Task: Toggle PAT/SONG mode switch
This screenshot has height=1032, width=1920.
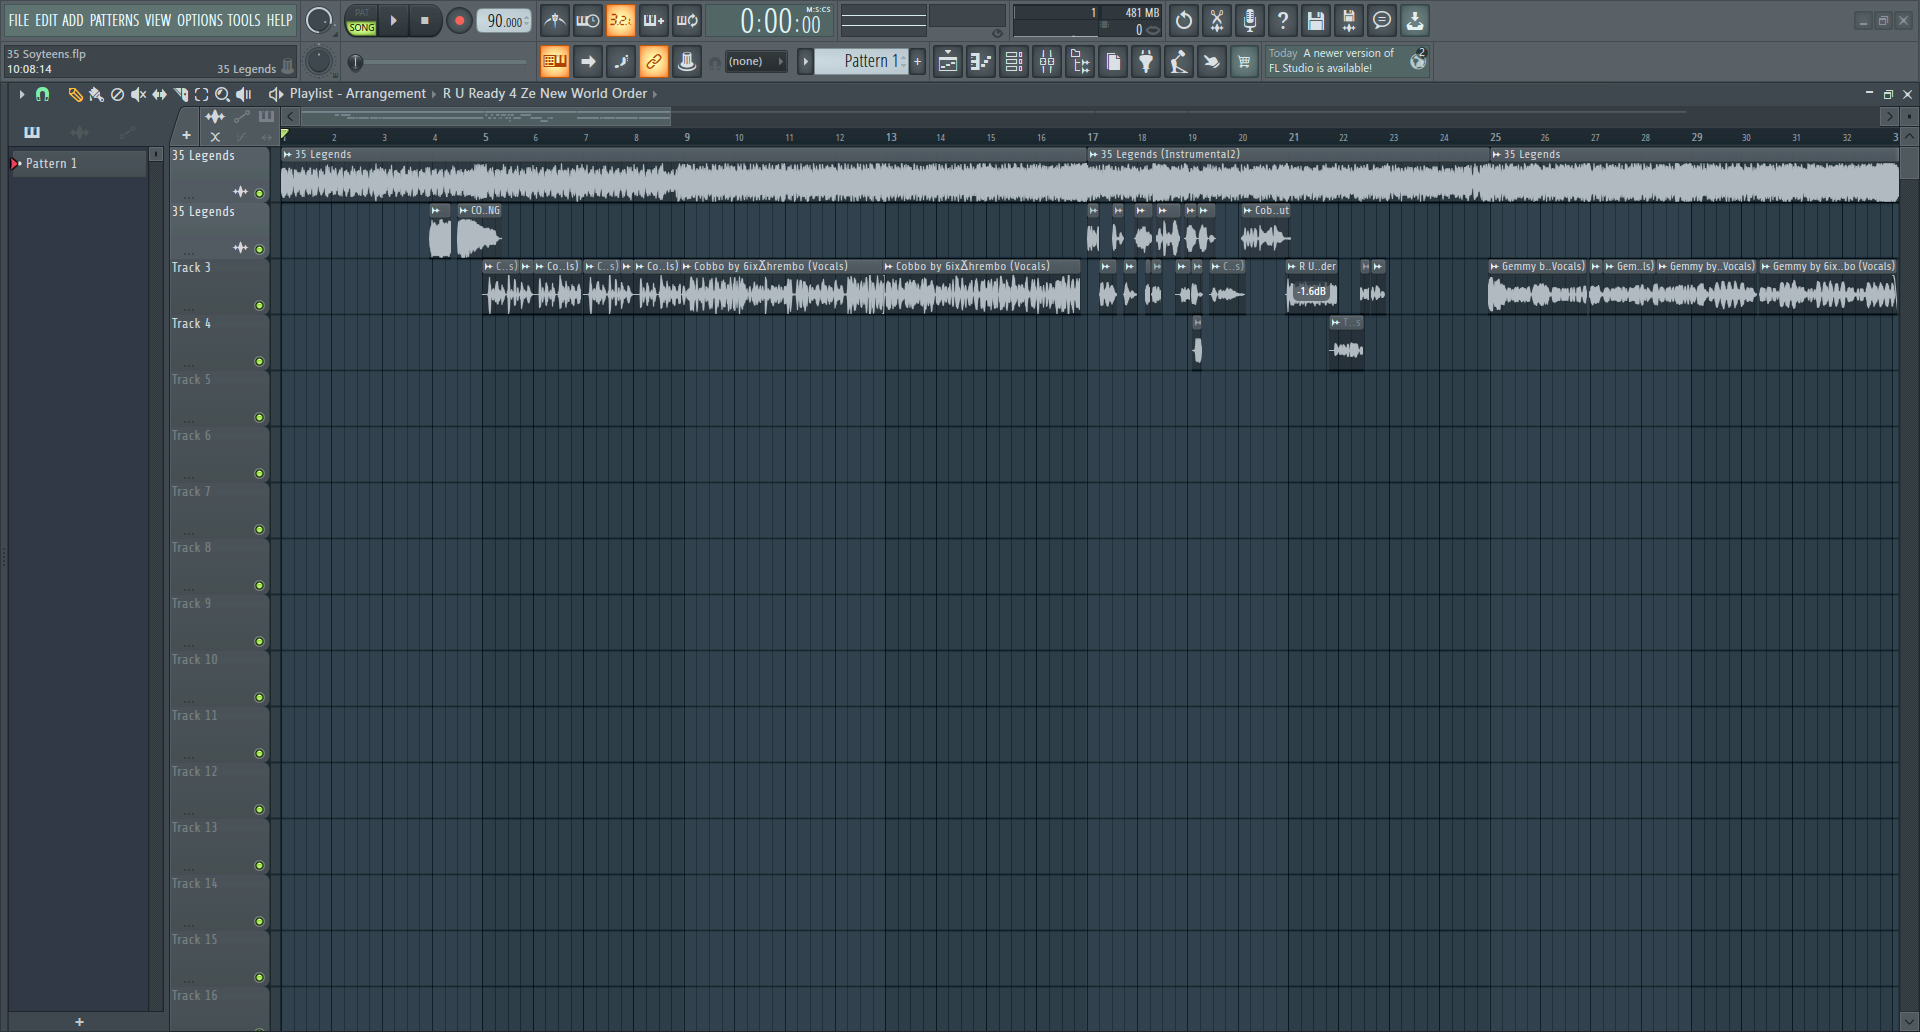Action: click(362, 20)
